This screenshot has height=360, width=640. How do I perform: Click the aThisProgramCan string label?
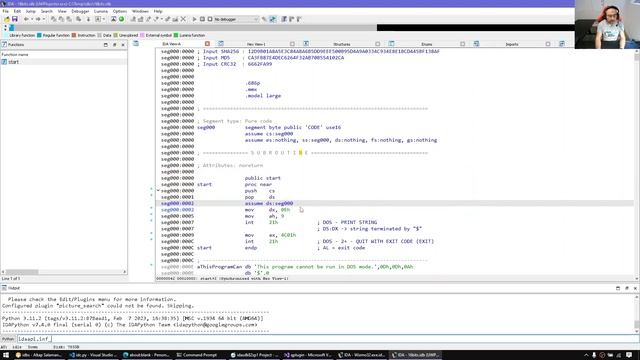(220, 267)
